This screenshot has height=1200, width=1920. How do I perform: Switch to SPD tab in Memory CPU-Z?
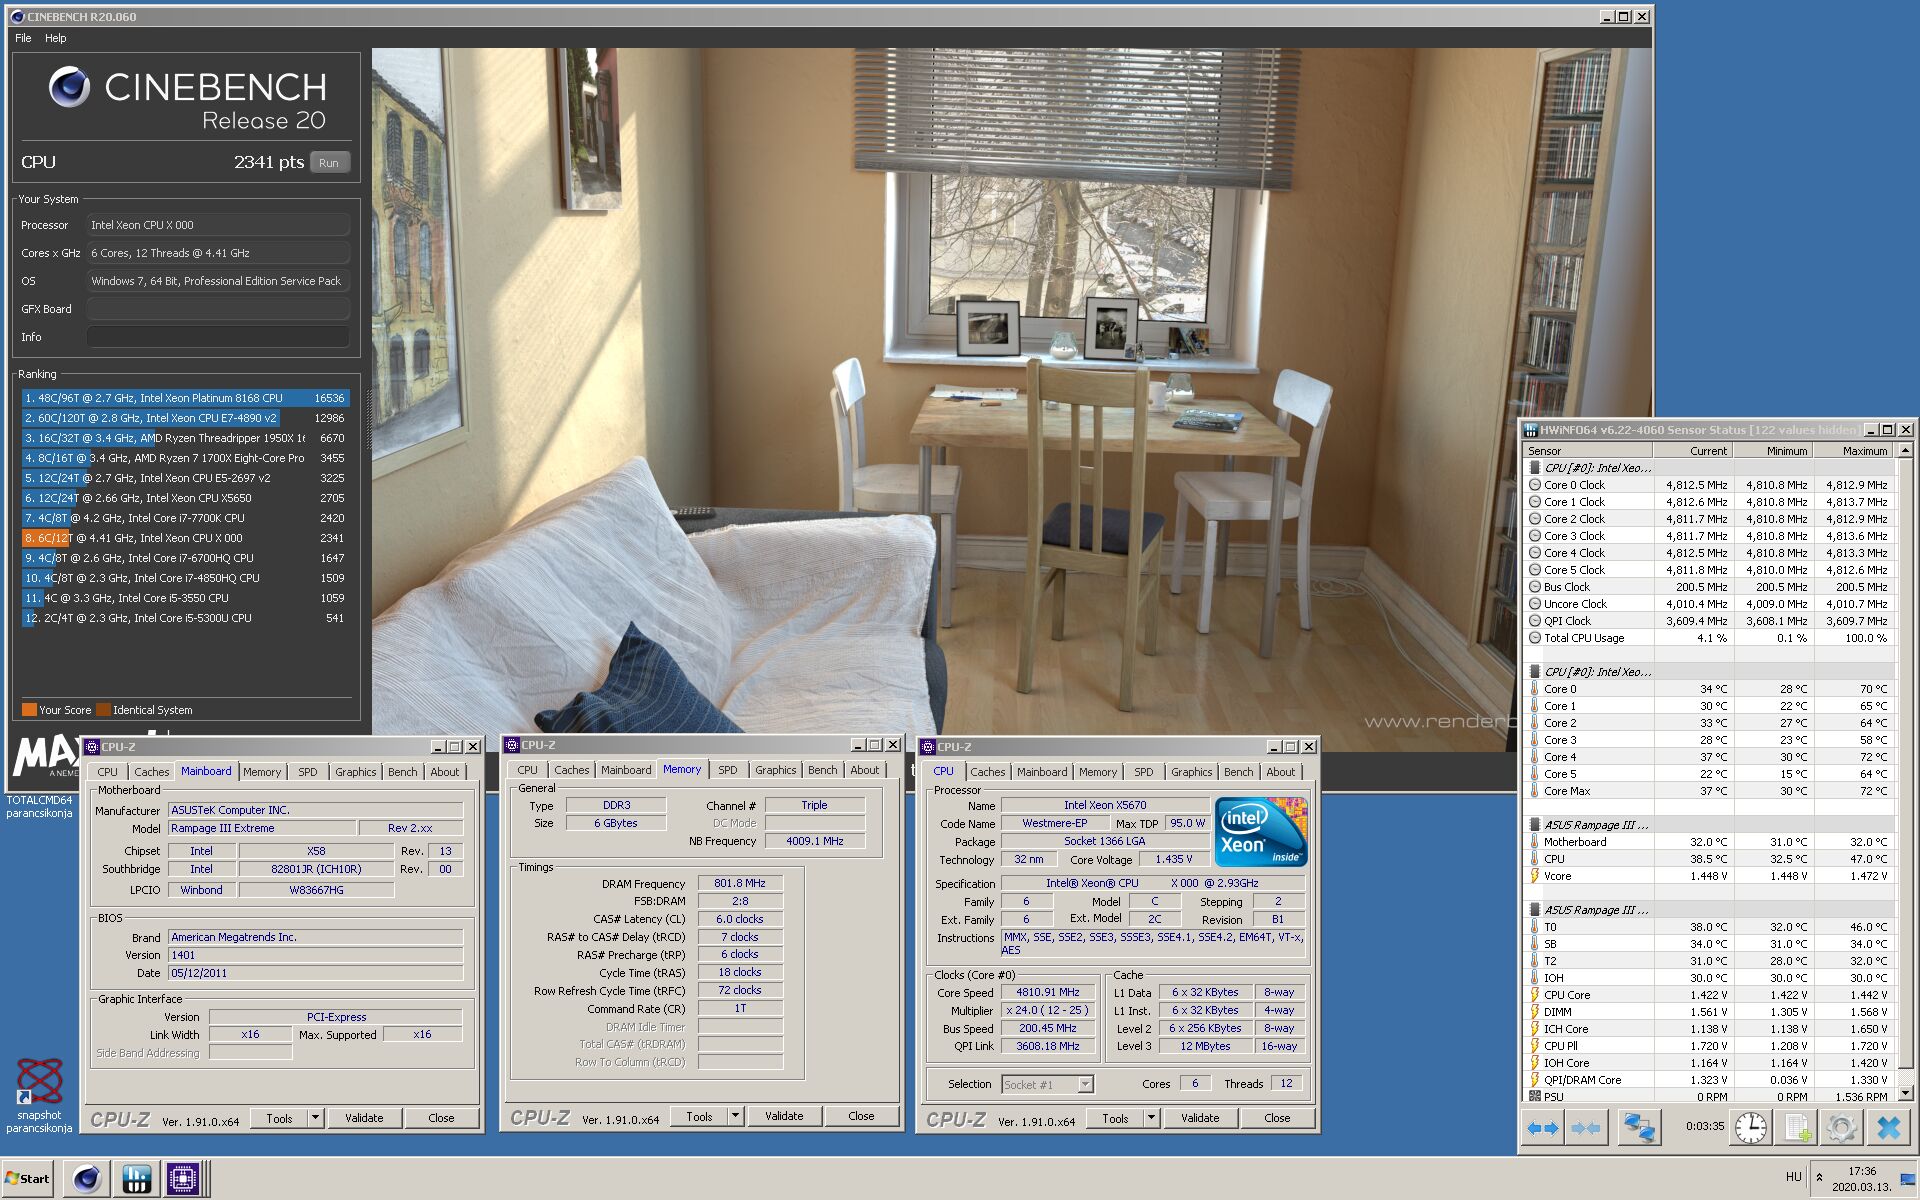(x=727, y=770)
